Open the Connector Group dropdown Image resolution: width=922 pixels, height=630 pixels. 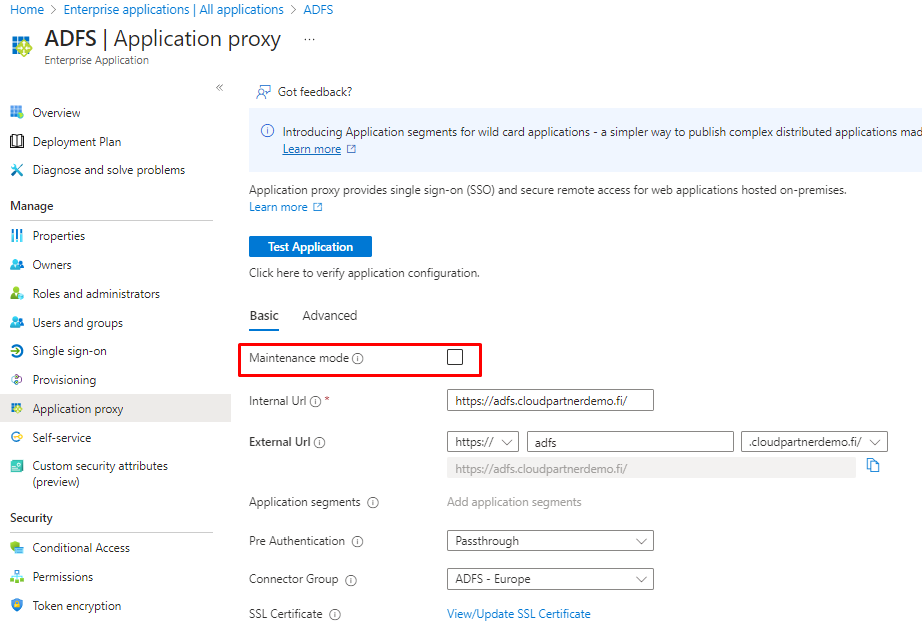click(x=549, y=579)
